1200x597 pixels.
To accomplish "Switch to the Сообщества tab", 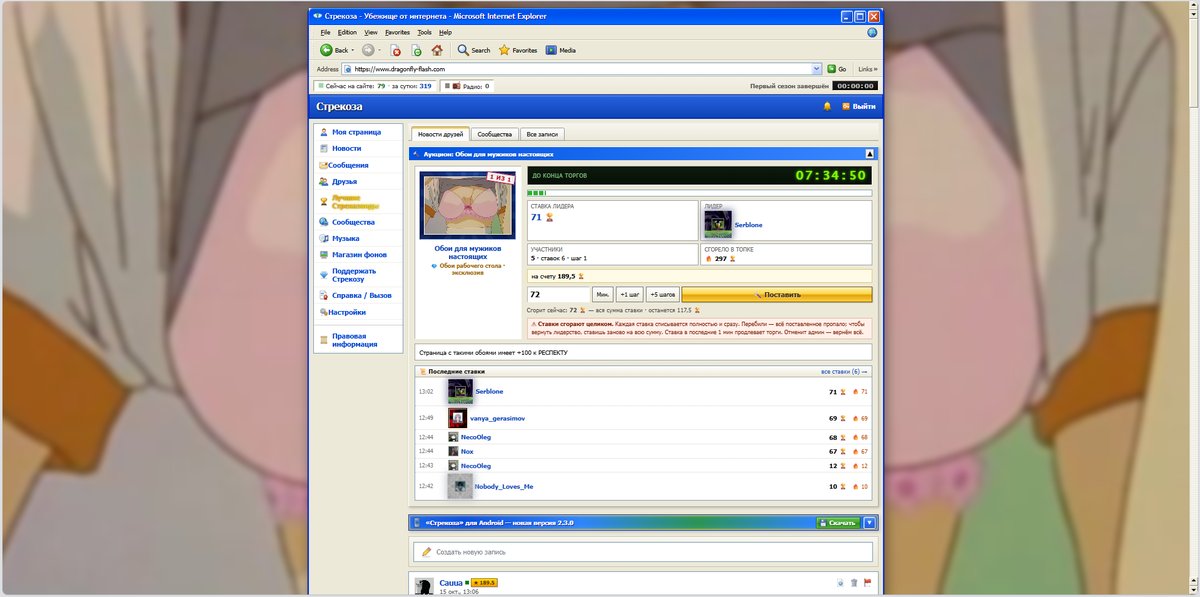I will 494,134.
